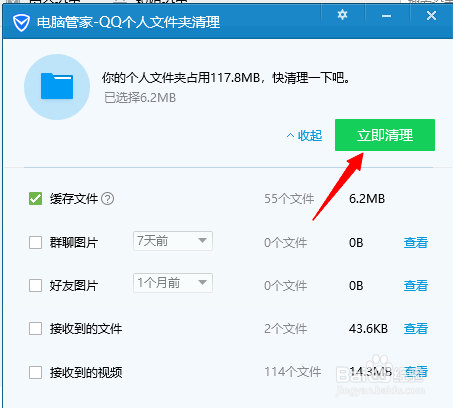
Task: Click the 114个文件 count
Action: click(293, 372)
